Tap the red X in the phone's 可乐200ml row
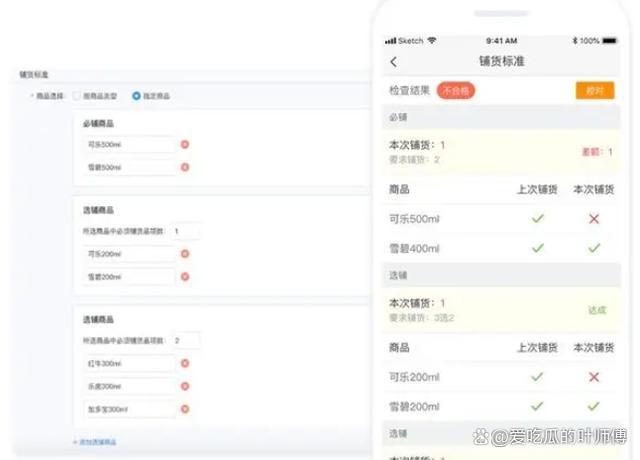The image size is (640, 460). pyautogui.click(x=594, y=377)
